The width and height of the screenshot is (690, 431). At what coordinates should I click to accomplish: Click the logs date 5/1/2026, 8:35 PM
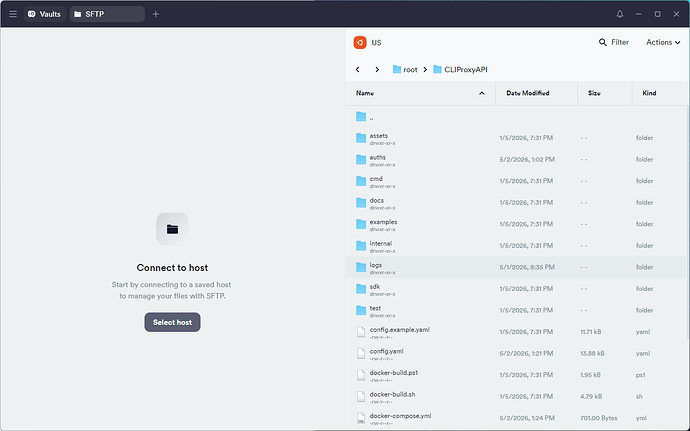[x=527, y=267]
